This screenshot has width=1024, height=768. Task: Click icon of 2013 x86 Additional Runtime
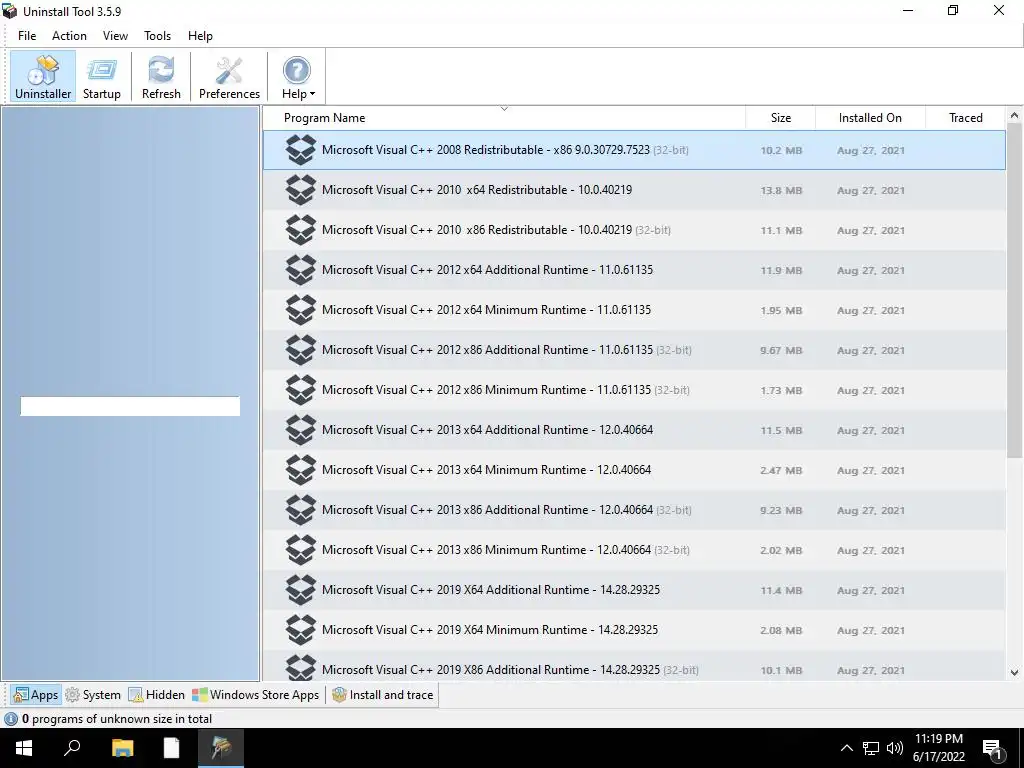[x=301, y=510]
